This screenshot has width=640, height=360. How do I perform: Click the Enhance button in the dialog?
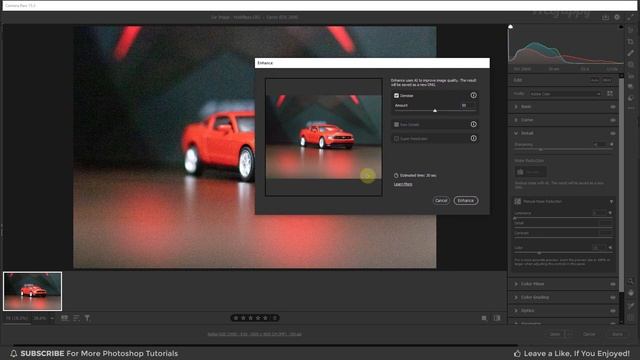pyautogui.click(x=465, y=200)
